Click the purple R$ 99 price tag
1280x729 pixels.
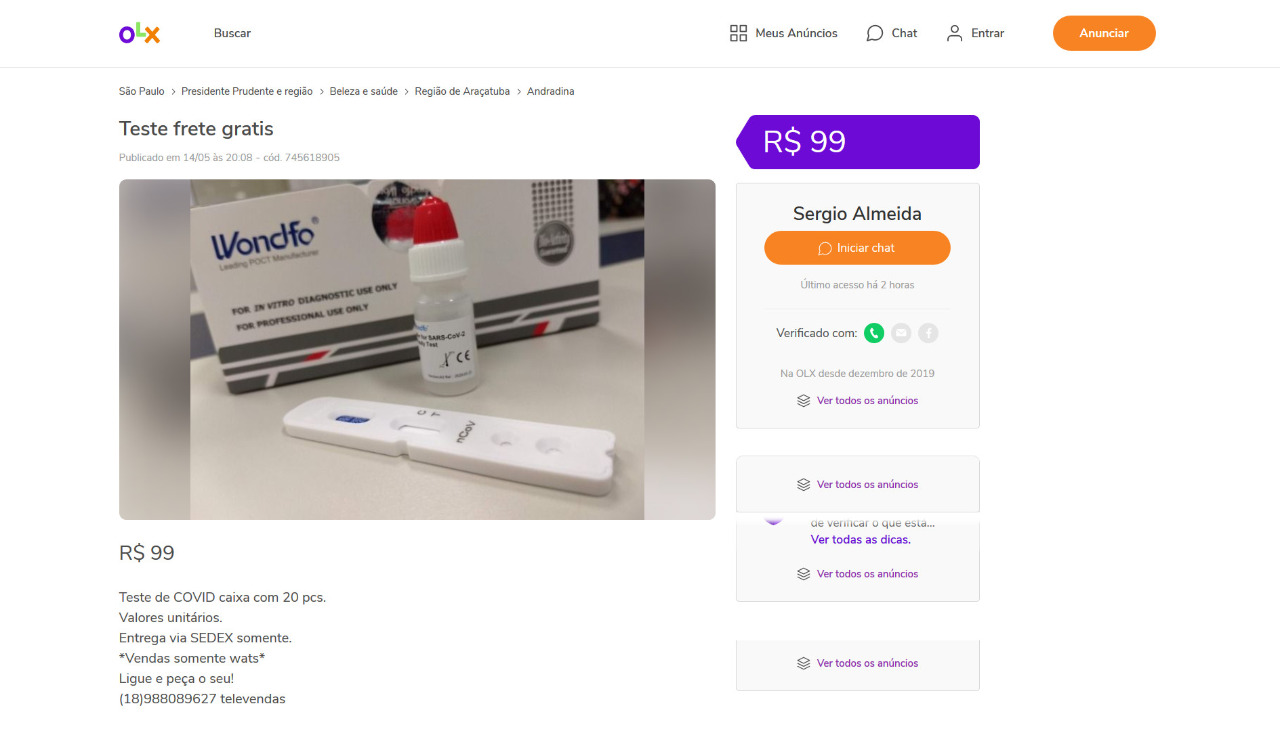[858, 142]
